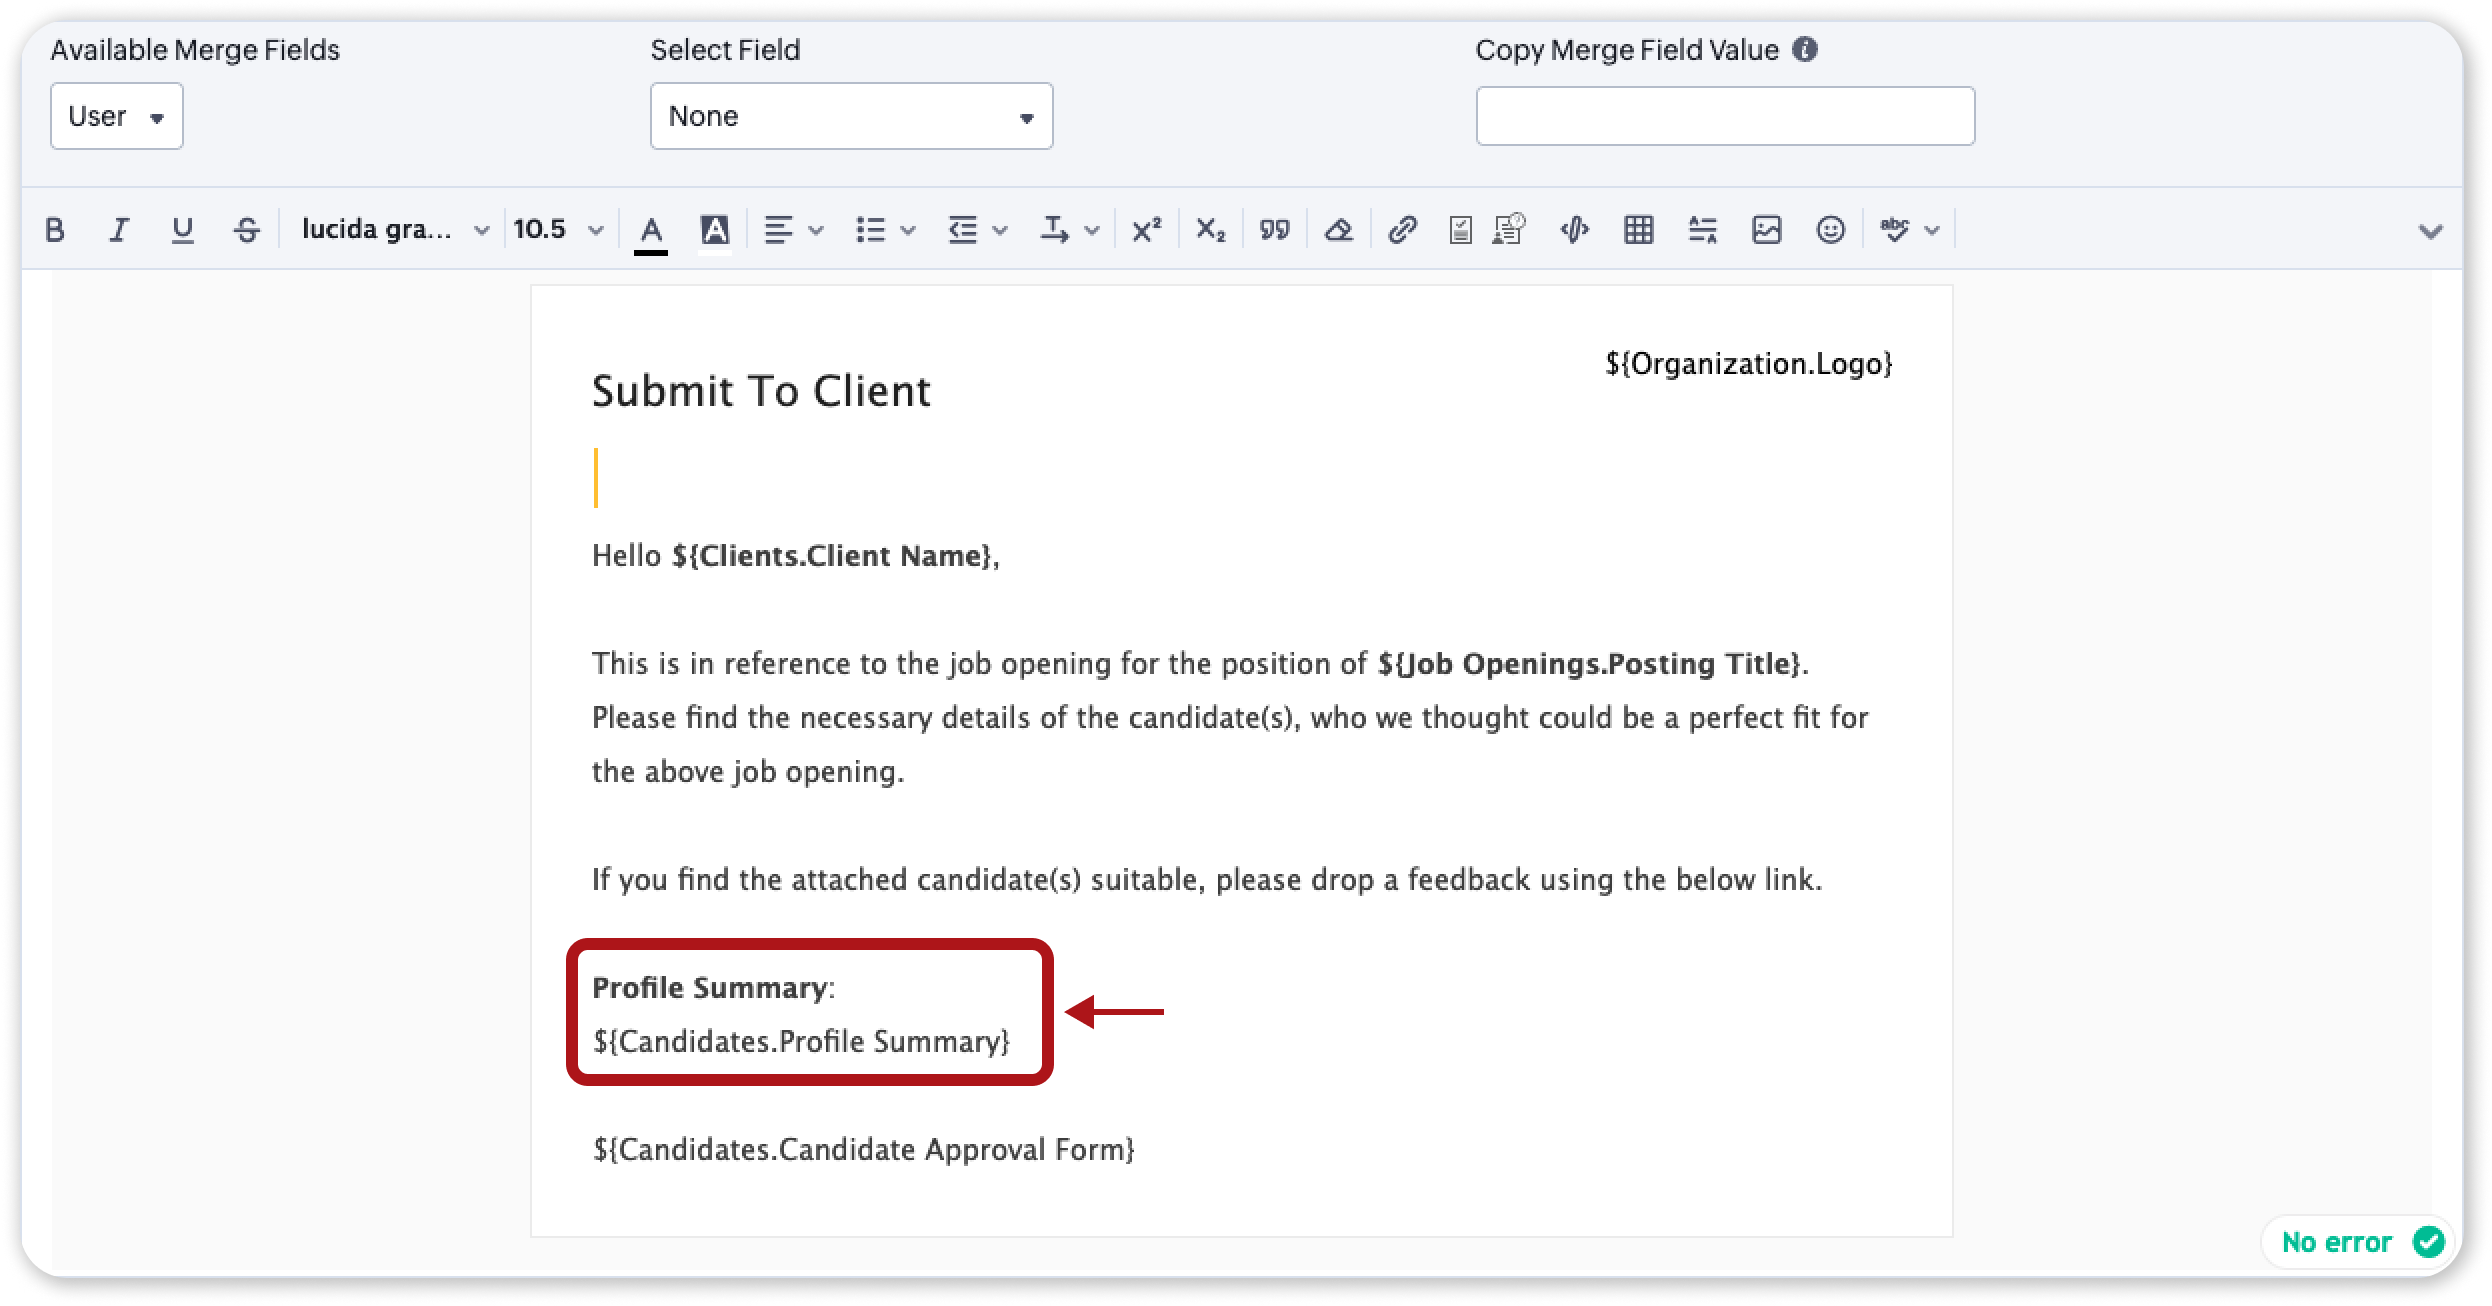
Task: Expand the Select Field None dropdown
Action: point(851,116)
